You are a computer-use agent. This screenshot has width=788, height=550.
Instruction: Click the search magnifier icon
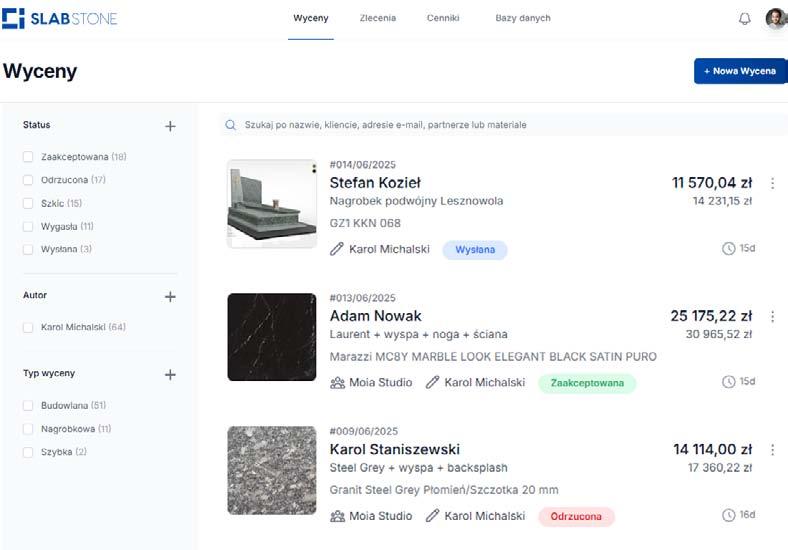click(x=231, y=125)
